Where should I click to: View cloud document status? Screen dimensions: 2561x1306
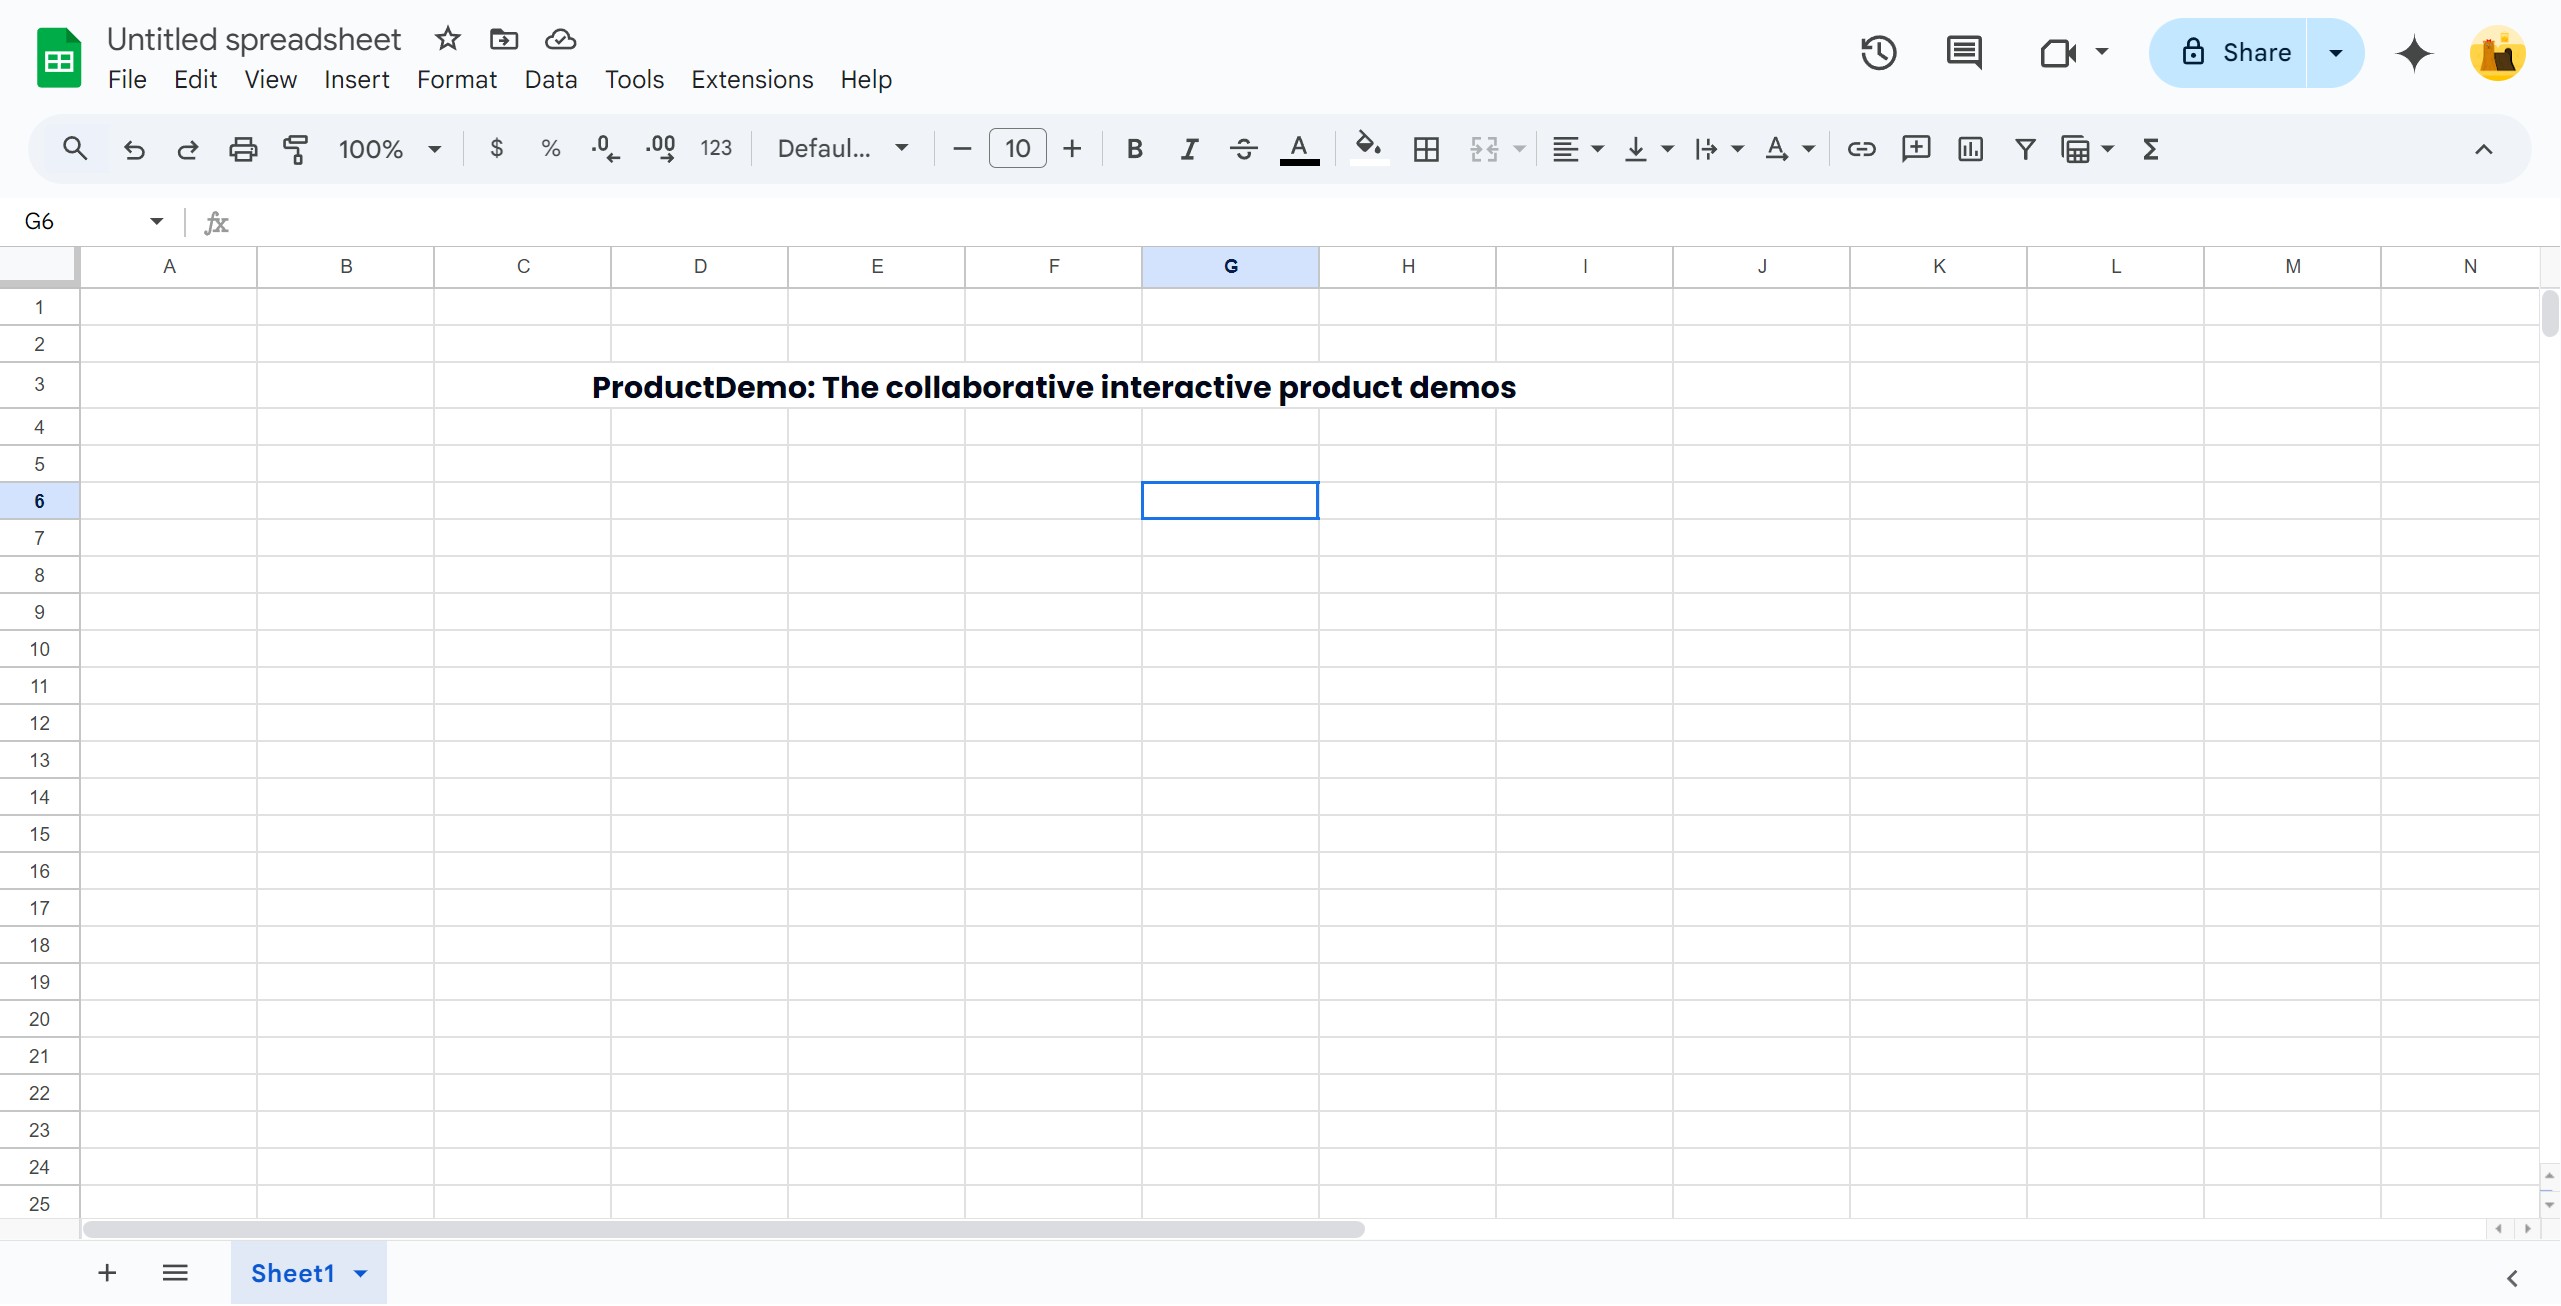tap(560, 39)
